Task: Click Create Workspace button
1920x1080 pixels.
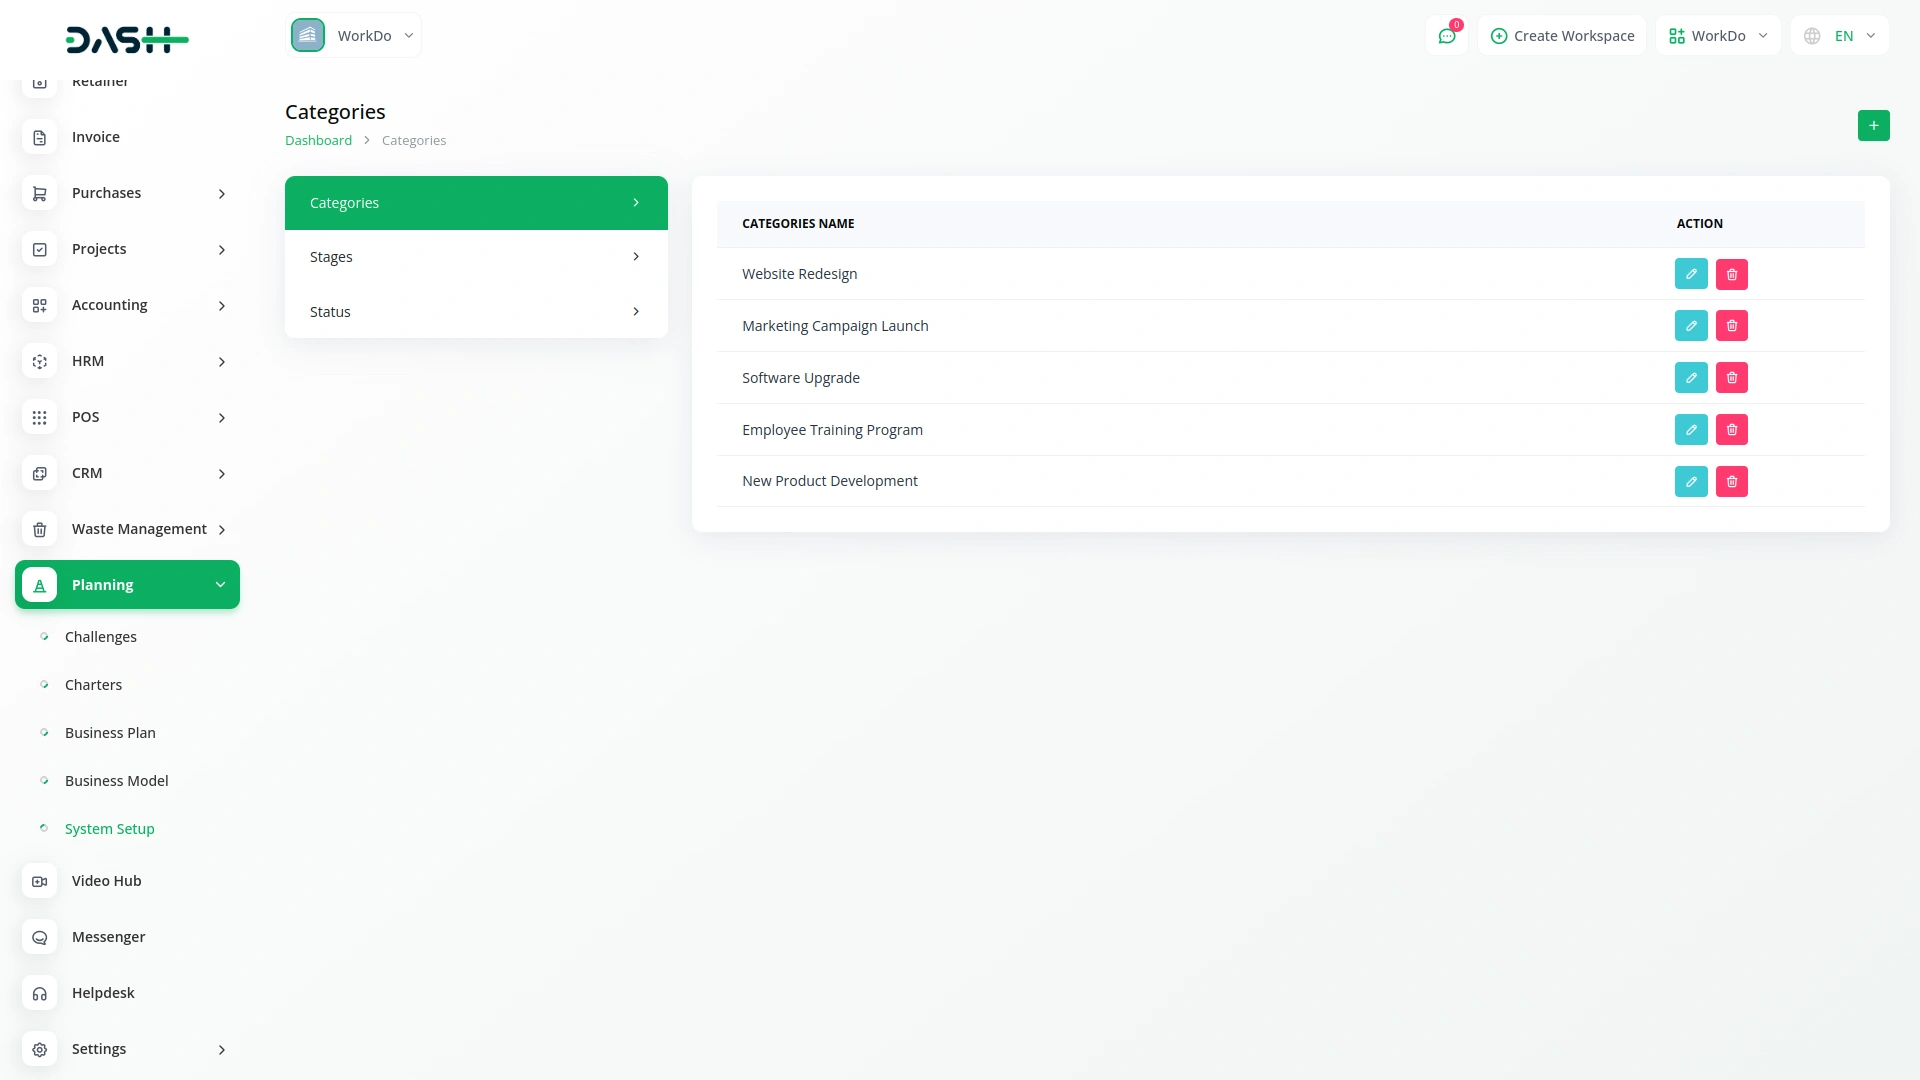Action: [x=1562, y=36]
